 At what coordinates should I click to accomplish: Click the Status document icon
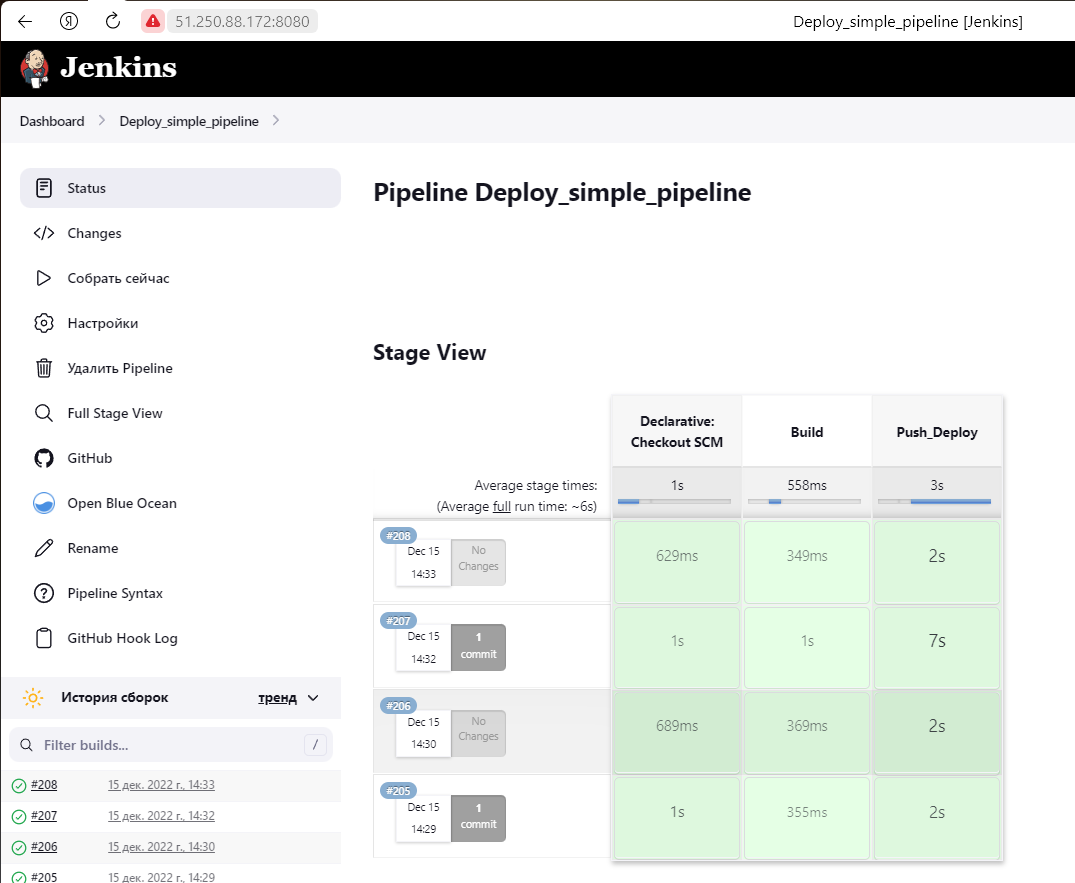coord(44,188)
